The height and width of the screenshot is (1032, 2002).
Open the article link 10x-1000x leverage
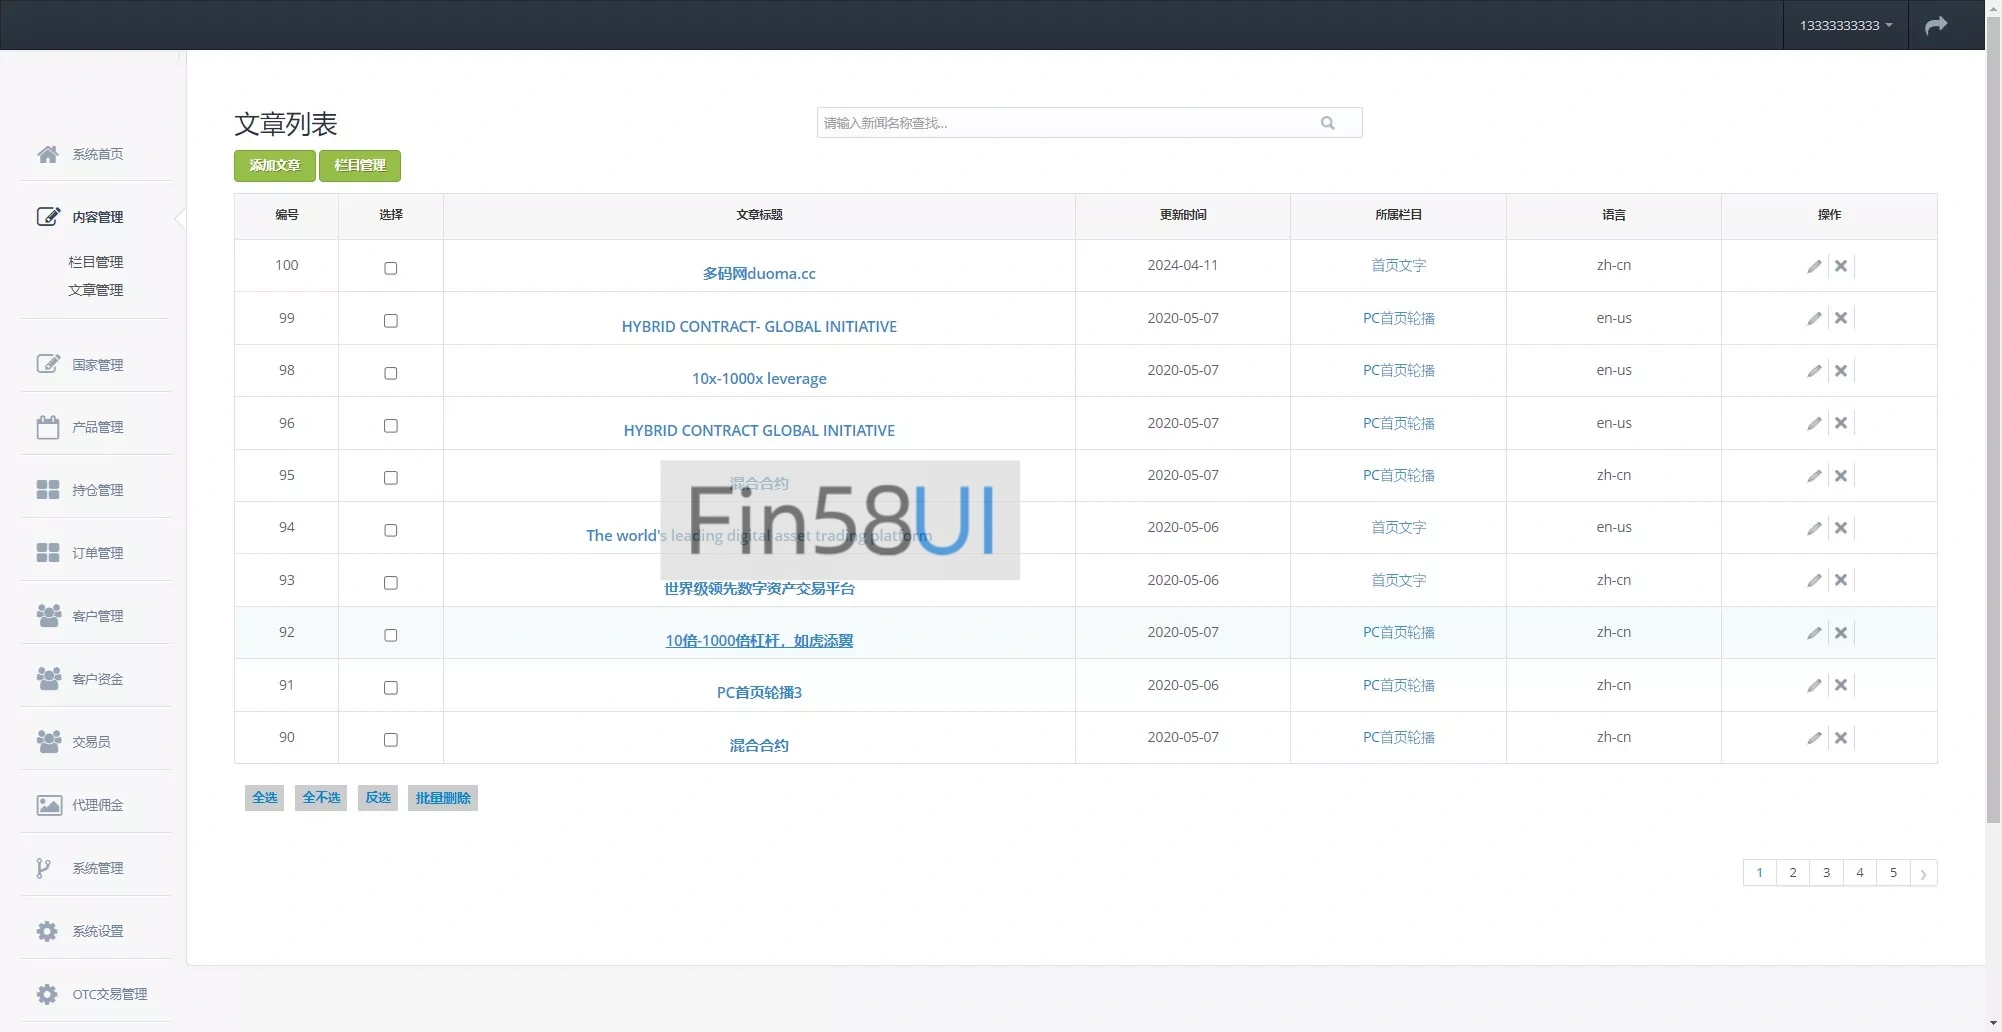click(759, 379)
